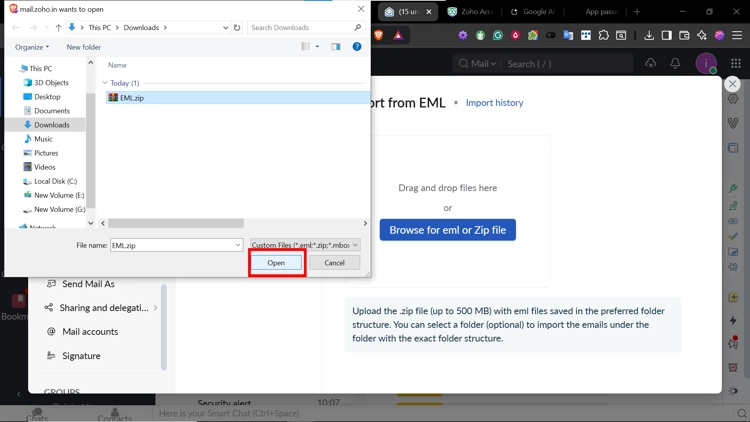Open Signature settings

coord(74,355)
